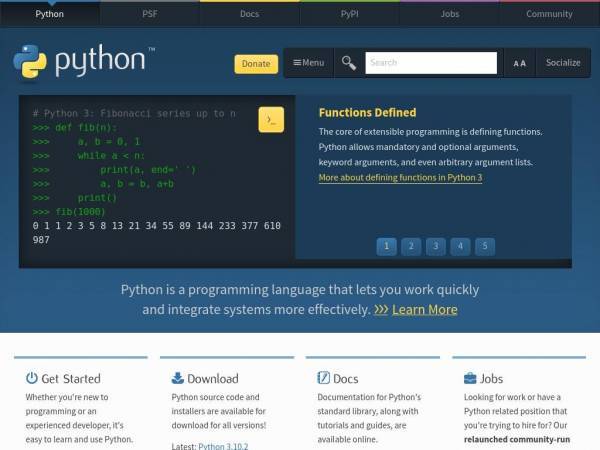Click the Docs notepad icon
The height and width of the screenshot is (450, 600).
pos(323,378)
